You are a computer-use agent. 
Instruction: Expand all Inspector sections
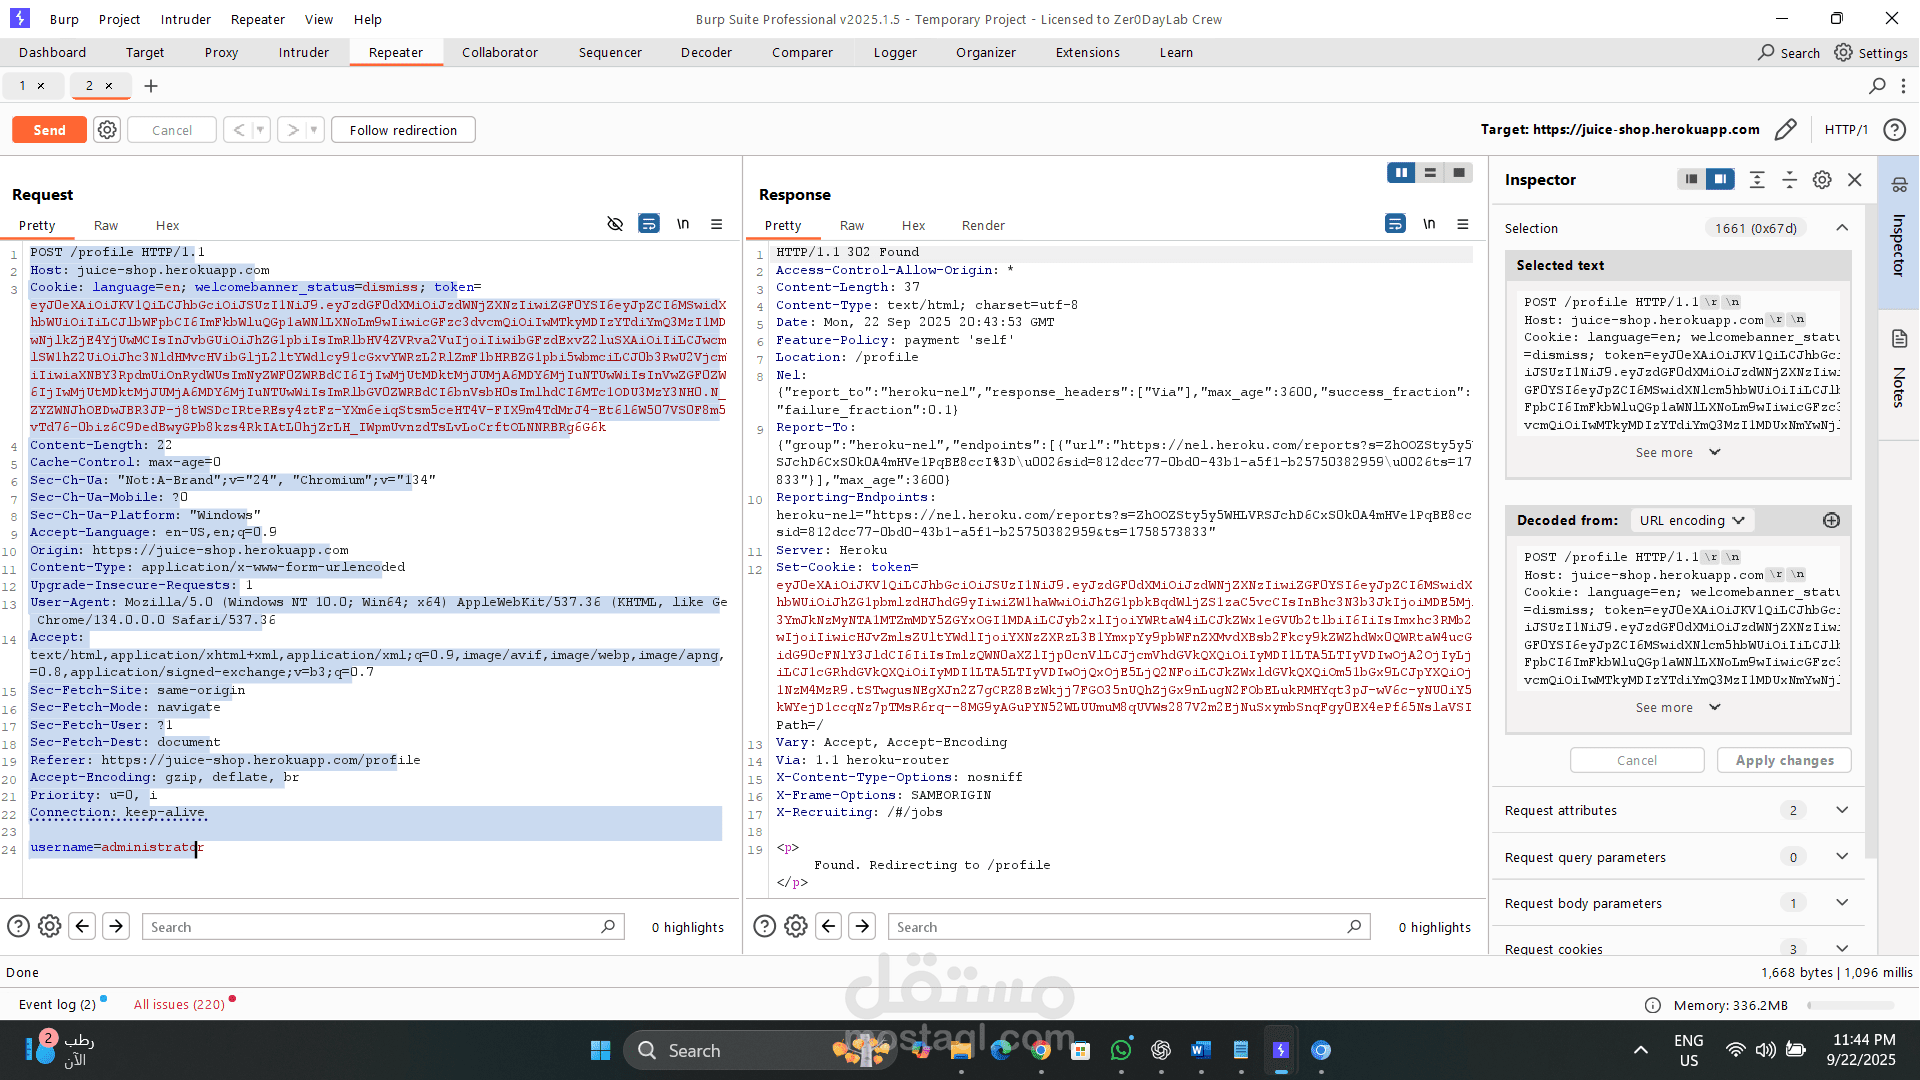click(1757, 179)
